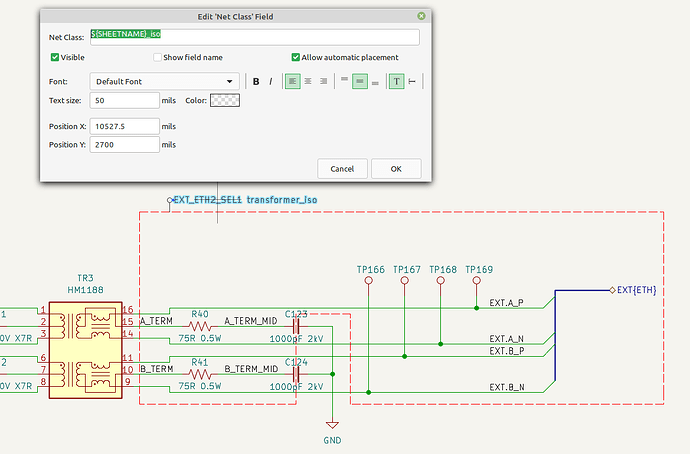Align text to vertical center
The height and width of the screenshot is (454, 690).
(359, 81)
